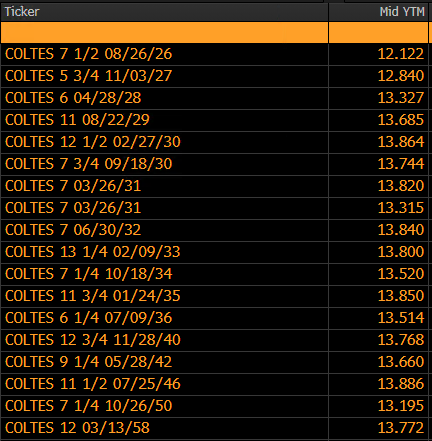The height and width of the screenshot is (441, 432).
Task: Click the 13.195 Mid YTM value
Action: click(x=401, y=406)
